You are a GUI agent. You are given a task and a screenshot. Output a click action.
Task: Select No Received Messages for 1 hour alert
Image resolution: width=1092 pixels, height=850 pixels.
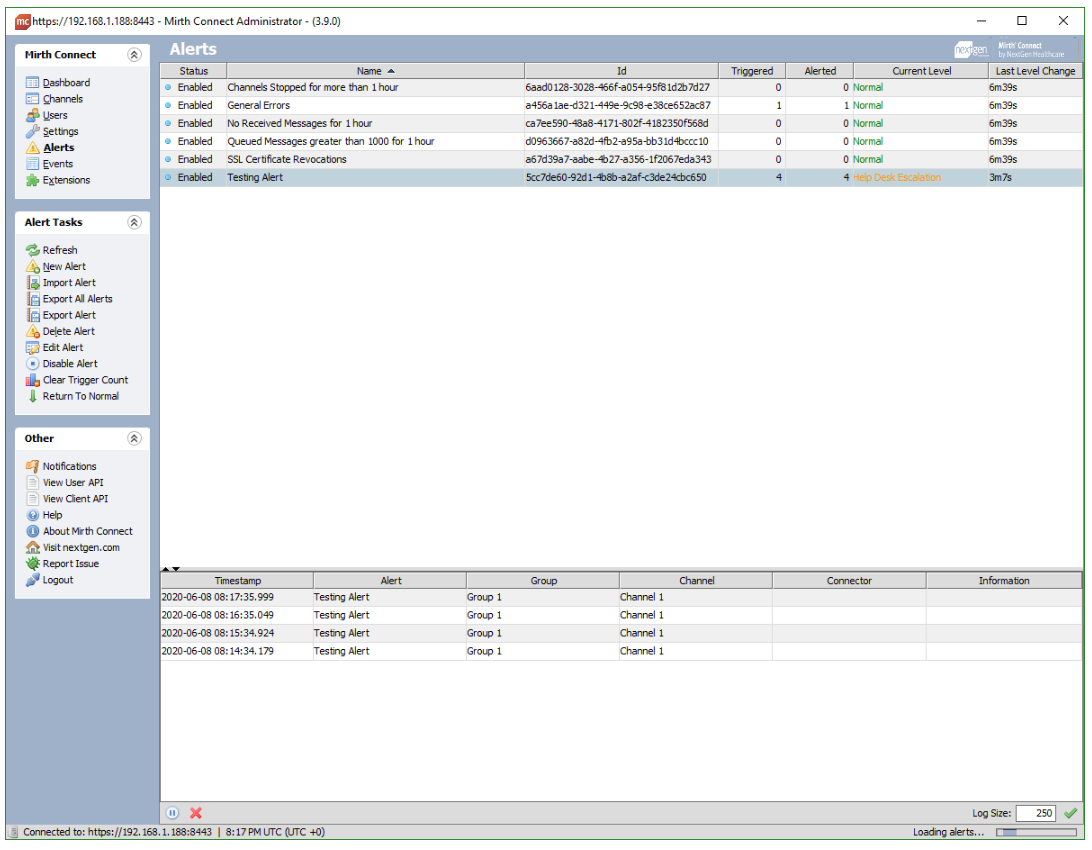pos(621,123)
